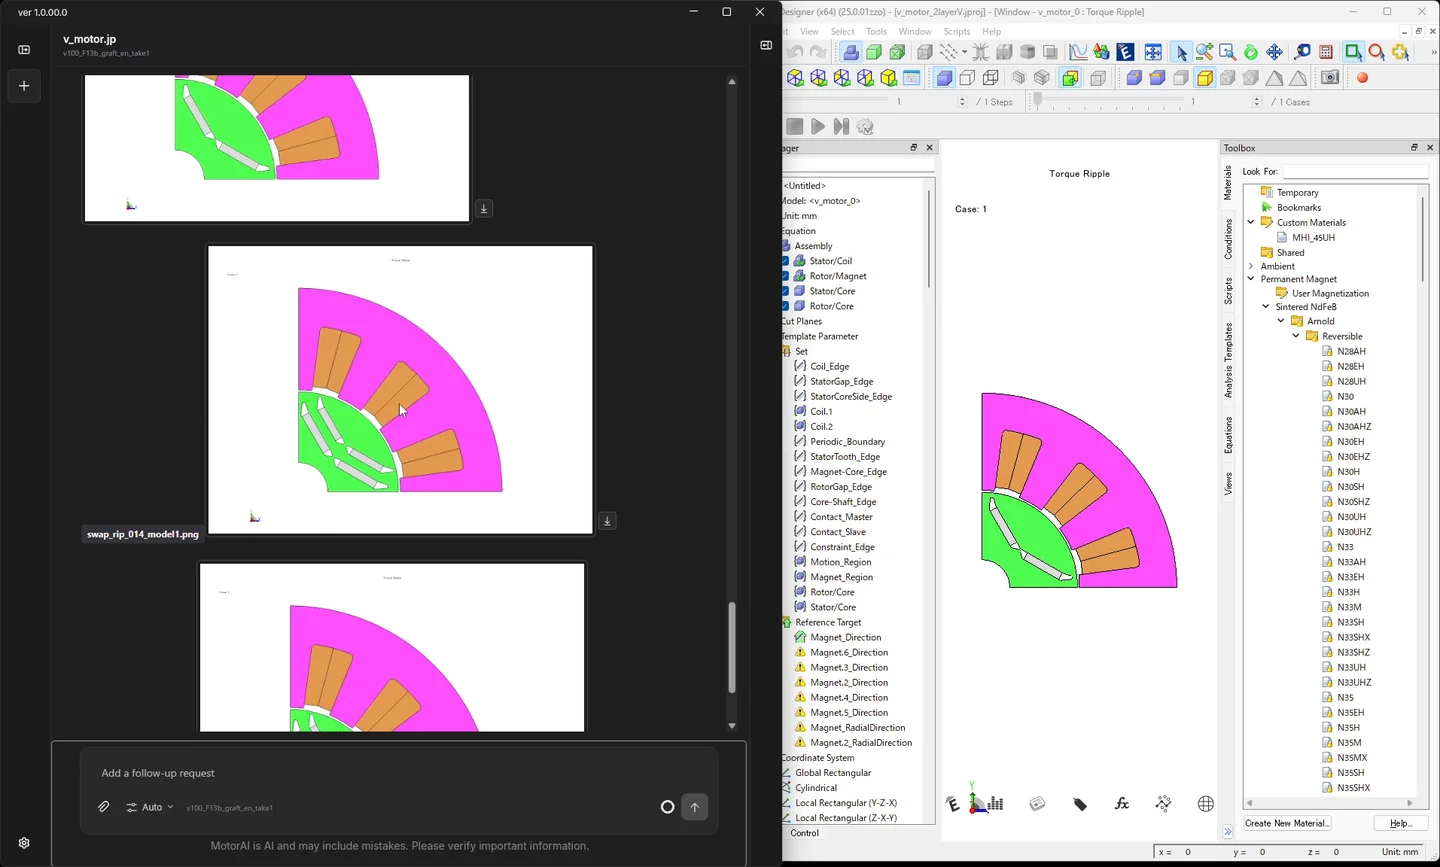Collapse the Permanent Magnet category
Screen dimensions: 1440x867
coord(1251,279)
